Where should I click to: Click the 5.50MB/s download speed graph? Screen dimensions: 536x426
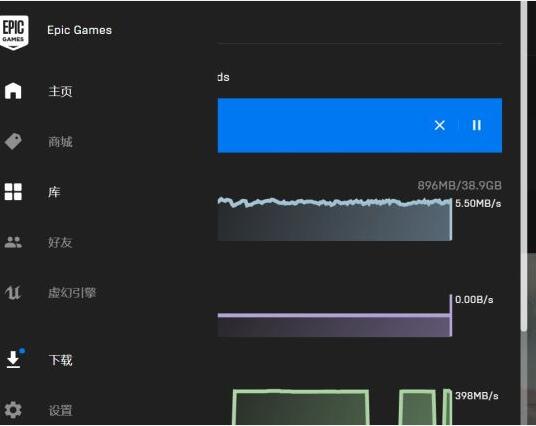pyautogui.click(x=335, y=219)
